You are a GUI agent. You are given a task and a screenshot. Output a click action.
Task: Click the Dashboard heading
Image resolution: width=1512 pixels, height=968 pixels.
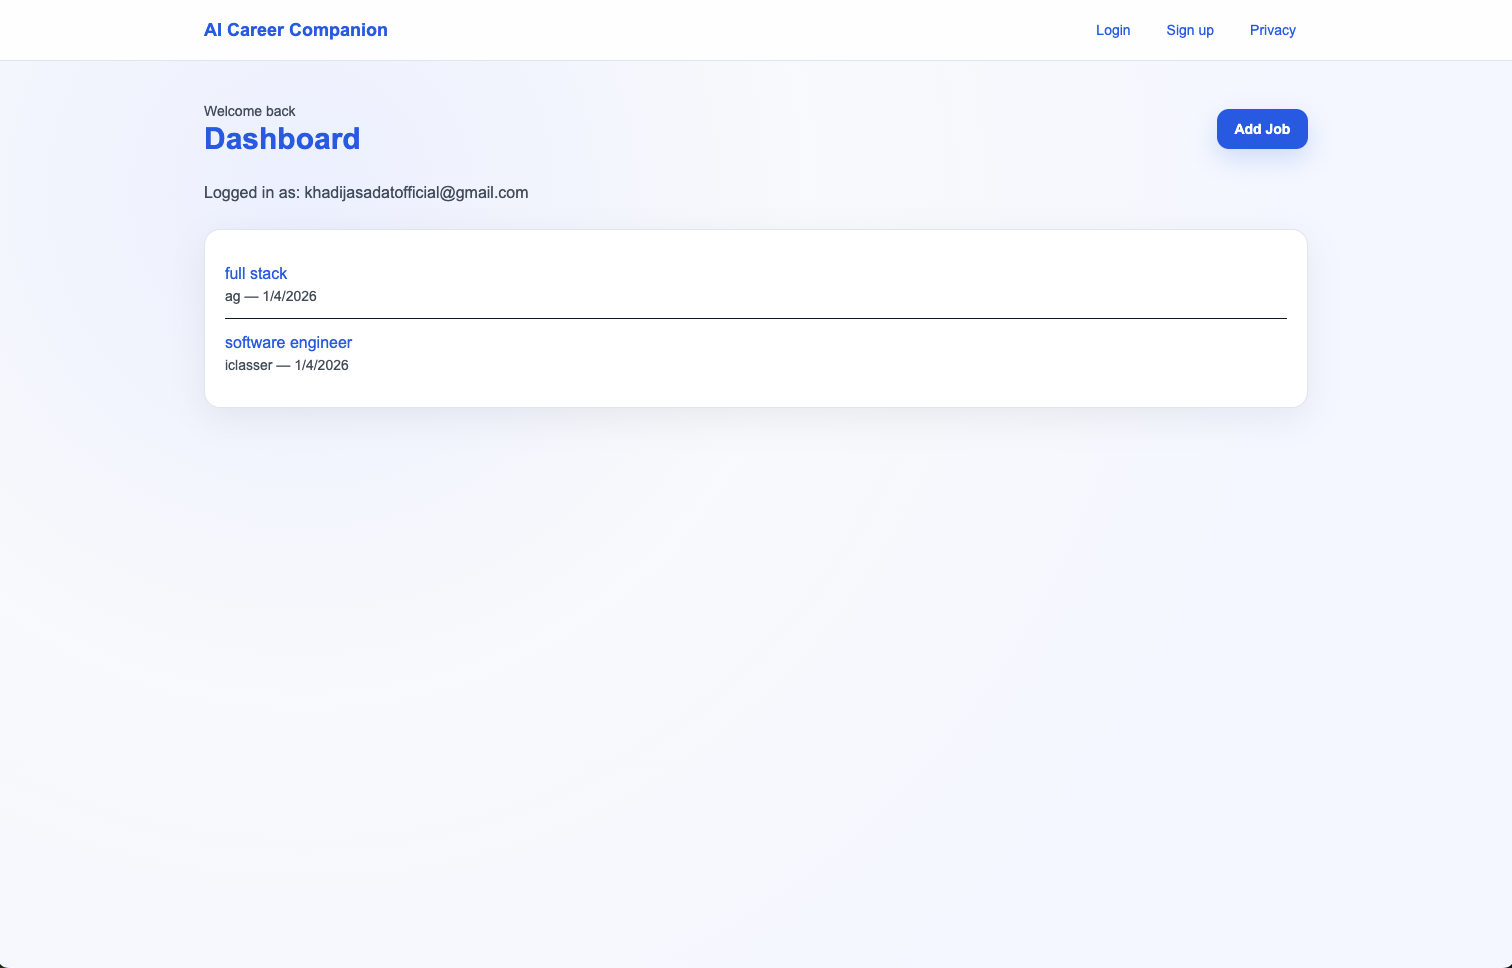tap(282, 139)
